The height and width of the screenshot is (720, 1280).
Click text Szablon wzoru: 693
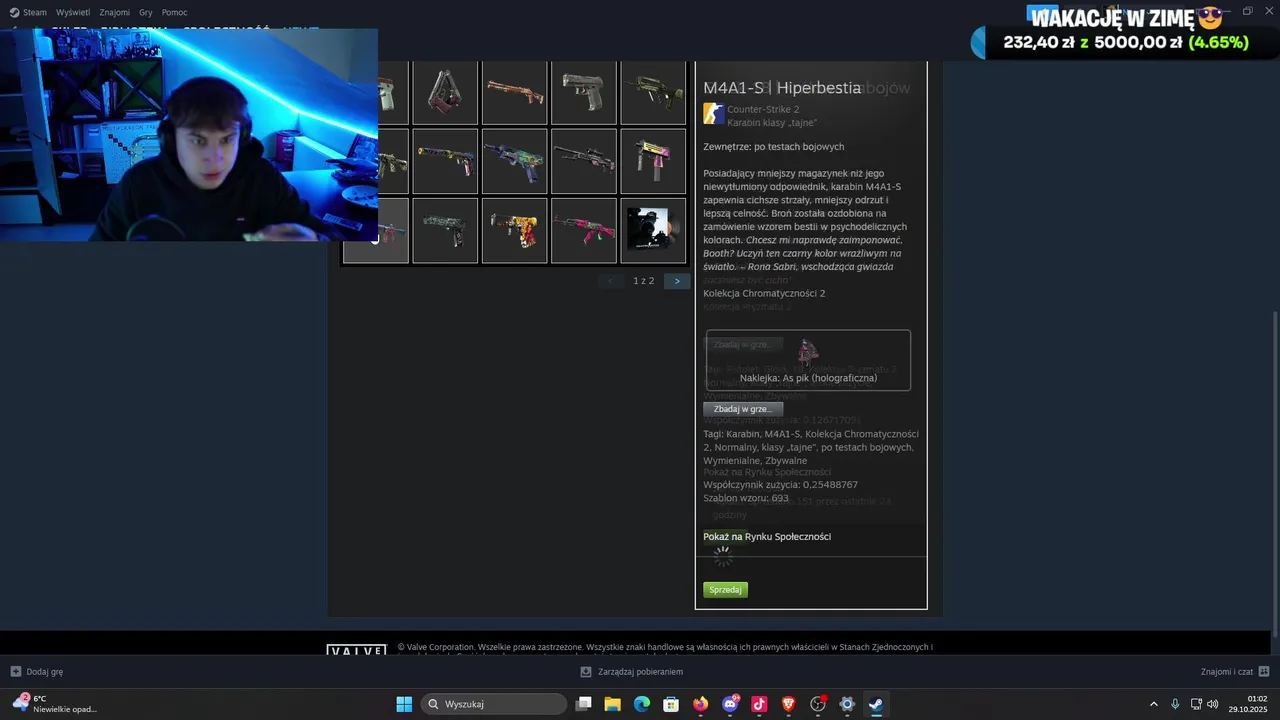(746, 498)
